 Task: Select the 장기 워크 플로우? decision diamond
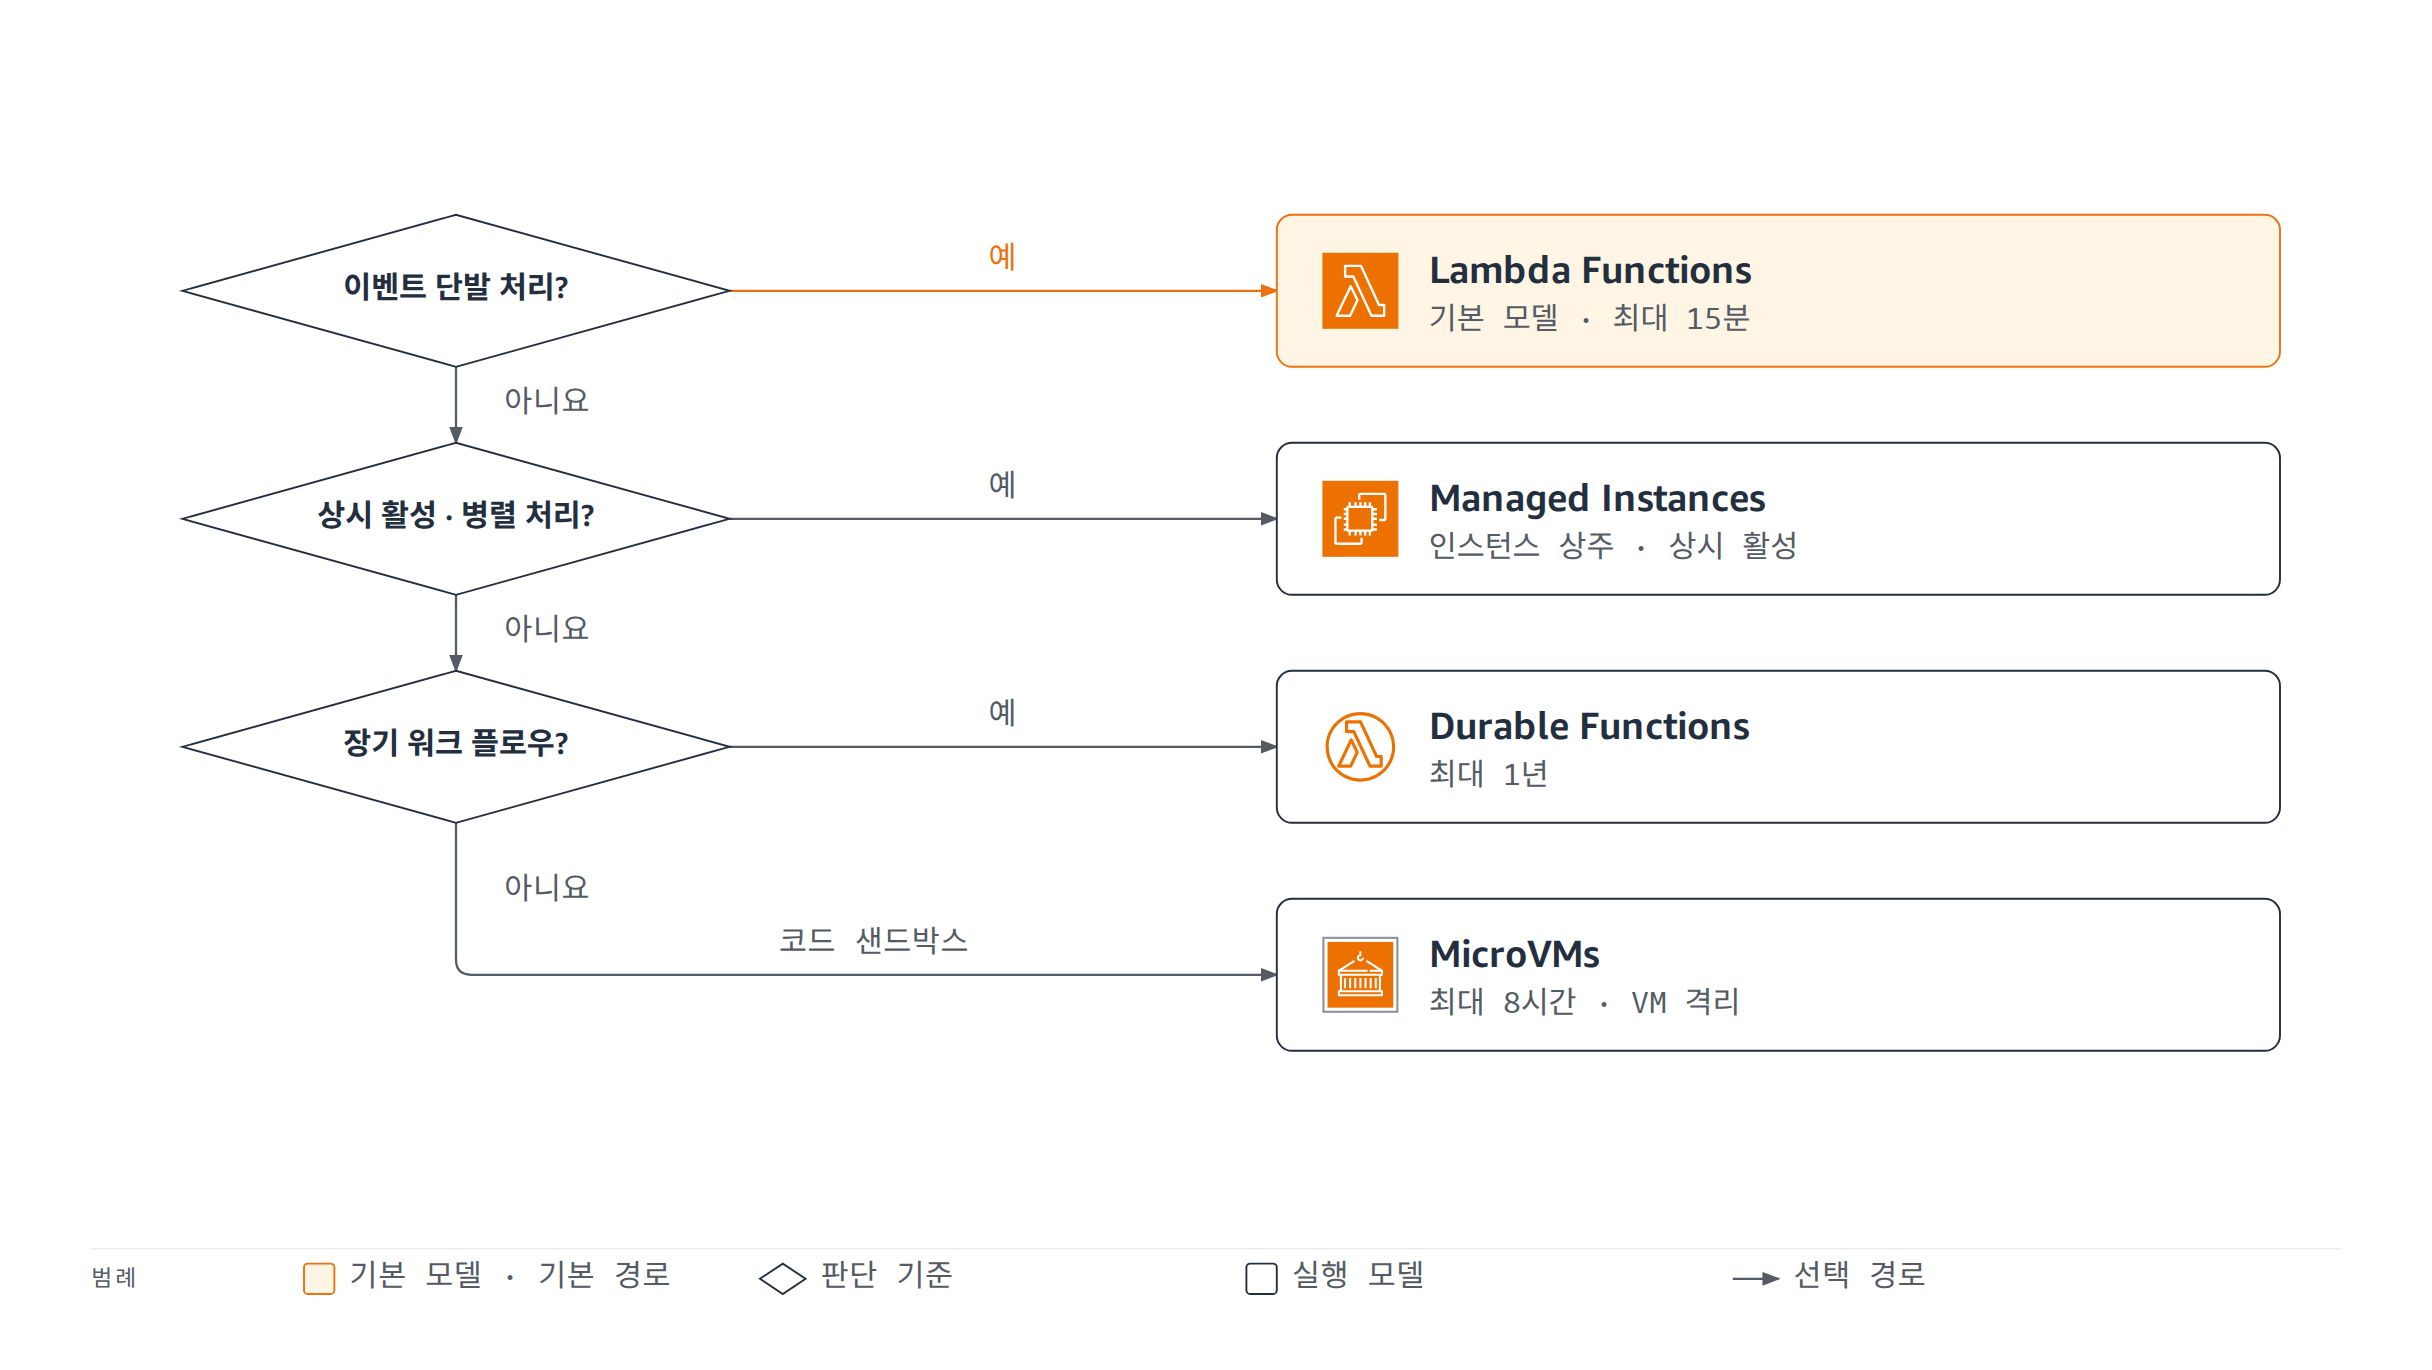click(x=456, y=747)
